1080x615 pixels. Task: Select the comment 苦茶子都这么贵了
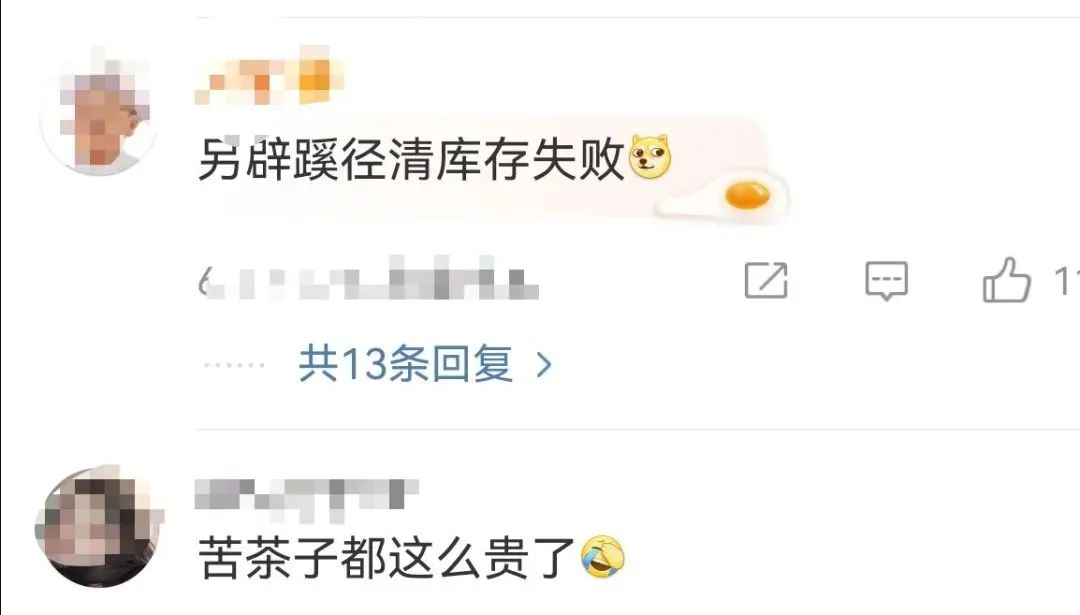387,557
